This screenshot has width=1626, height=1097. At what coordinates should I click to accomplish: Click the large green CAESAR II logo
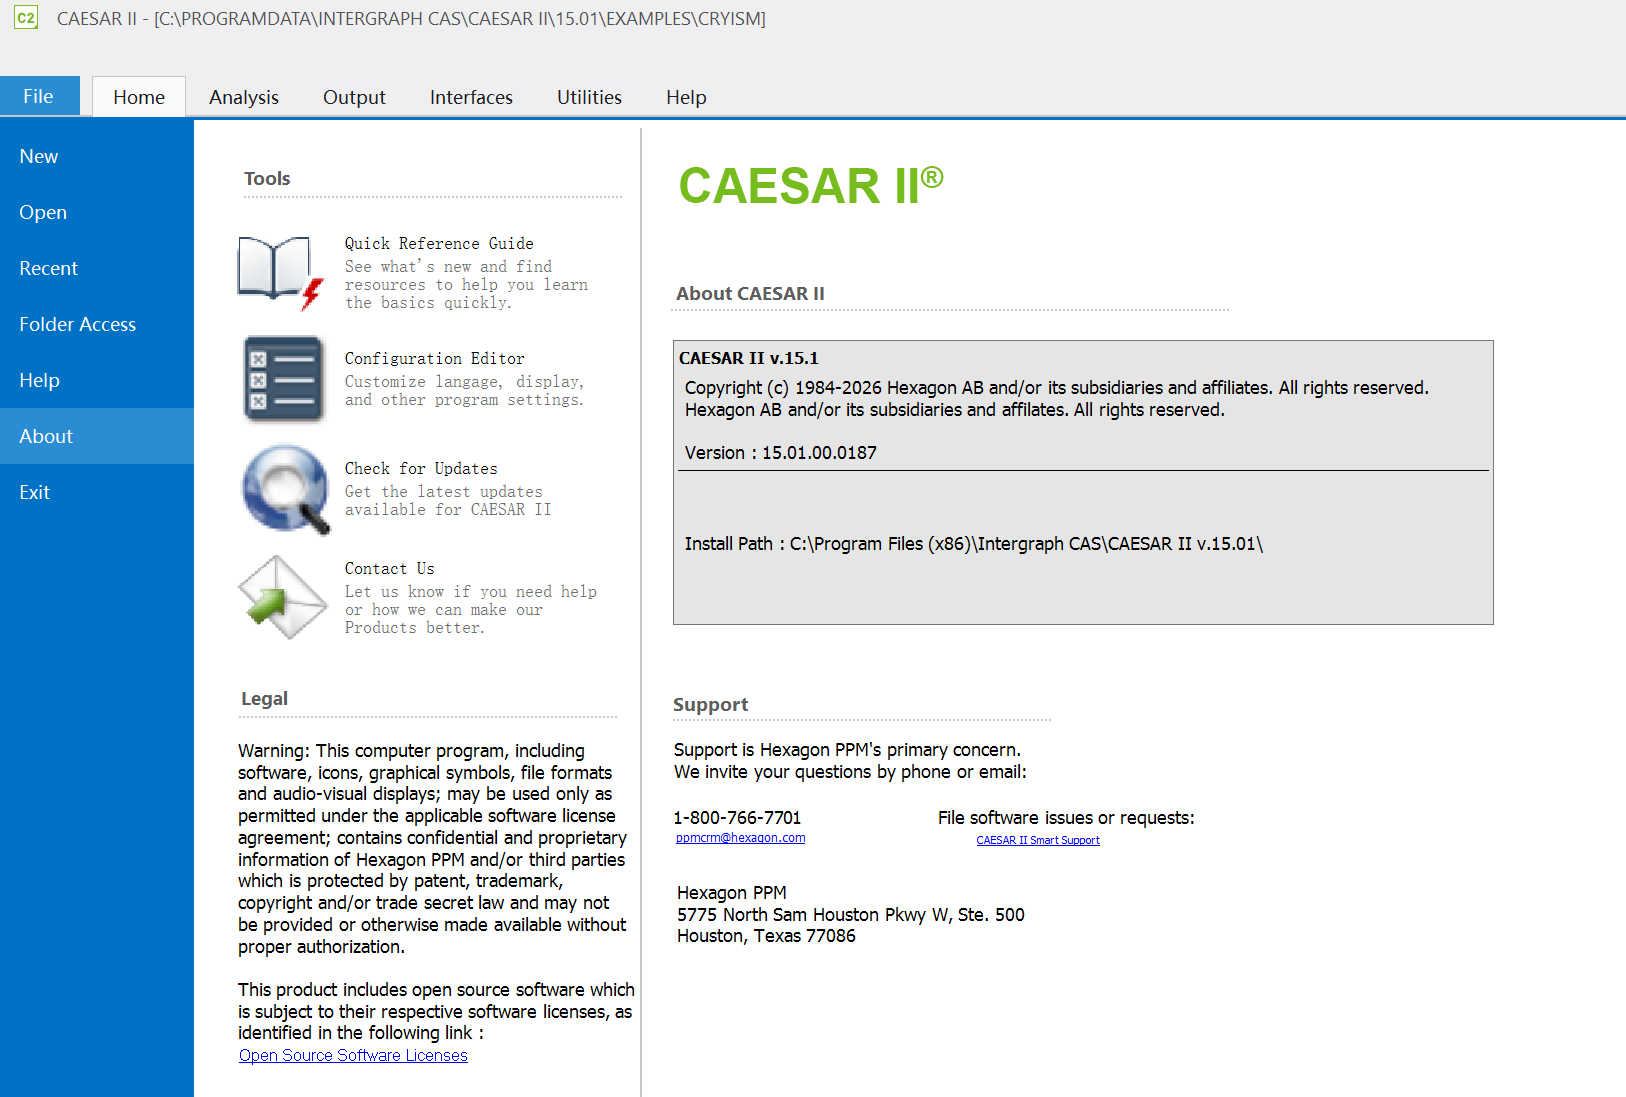[x=811, y=185]
